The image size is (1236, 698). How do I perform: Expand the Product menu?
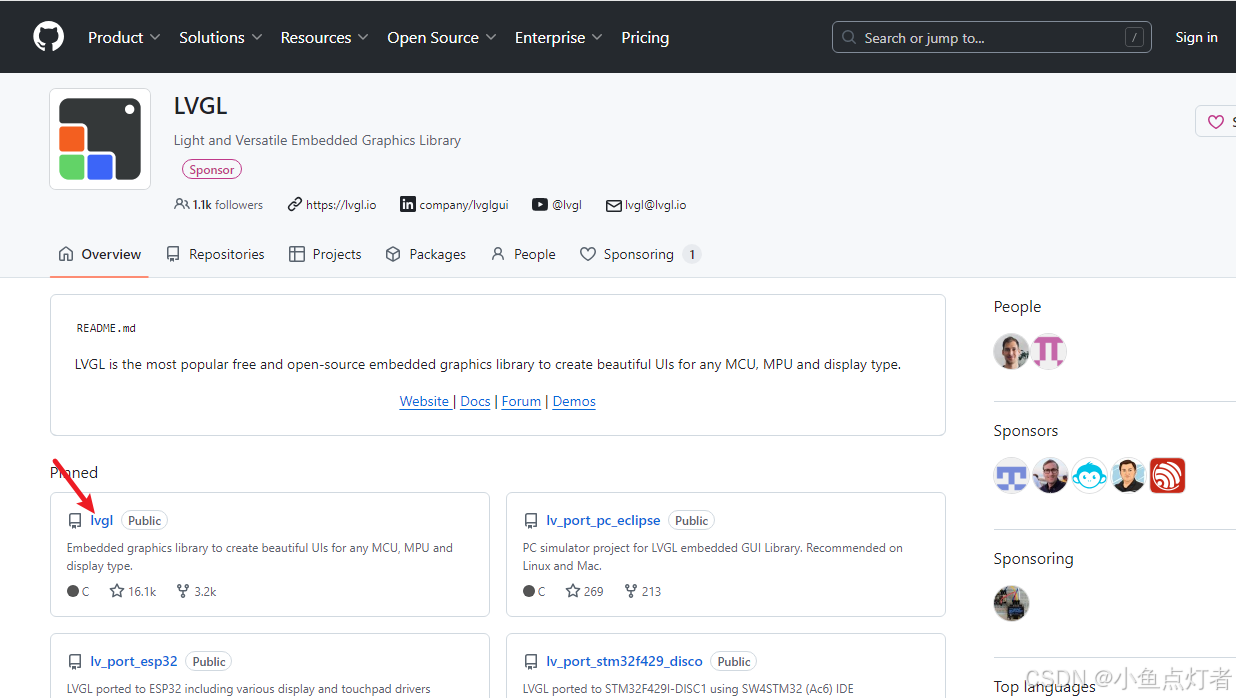click(x=124, y=37)
